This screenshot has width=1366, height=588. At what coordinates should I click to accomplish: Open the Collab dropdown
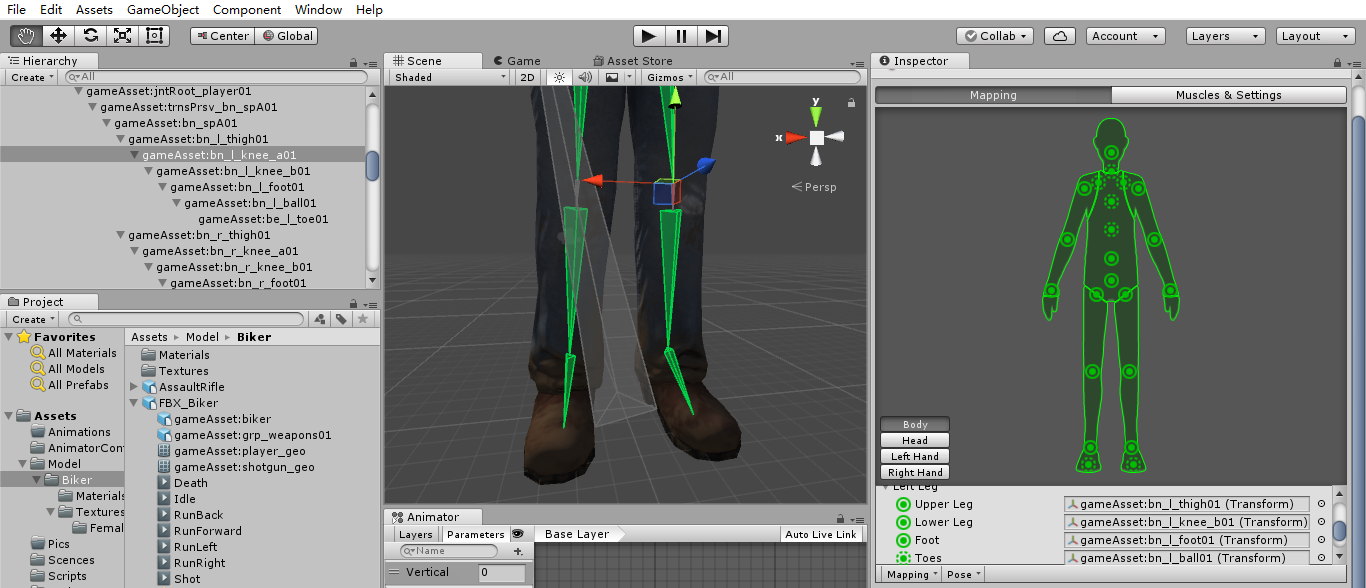995,36
